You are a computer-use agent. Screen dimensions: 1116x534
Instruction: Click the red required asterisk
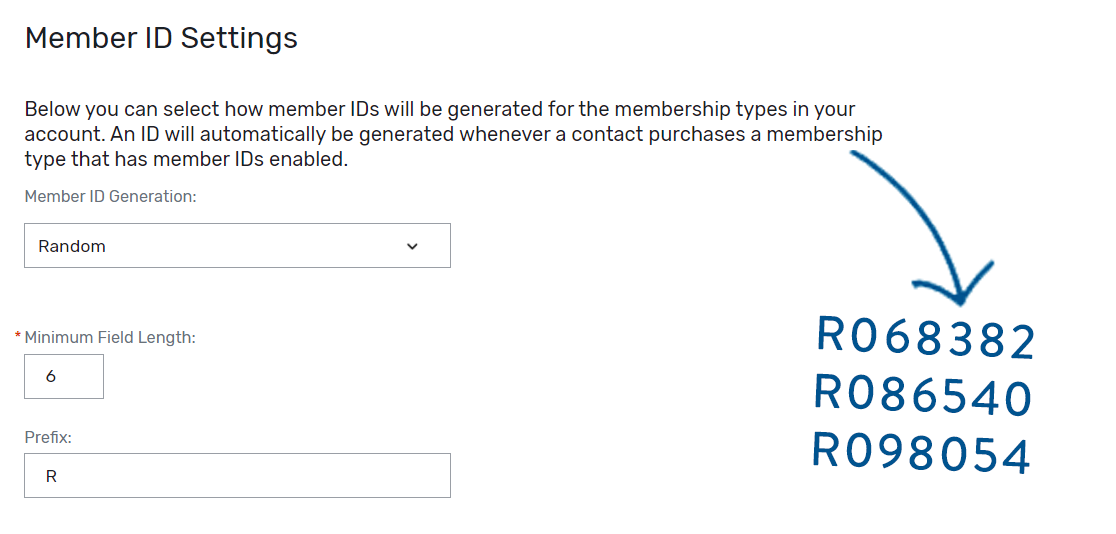coord(18,337)
